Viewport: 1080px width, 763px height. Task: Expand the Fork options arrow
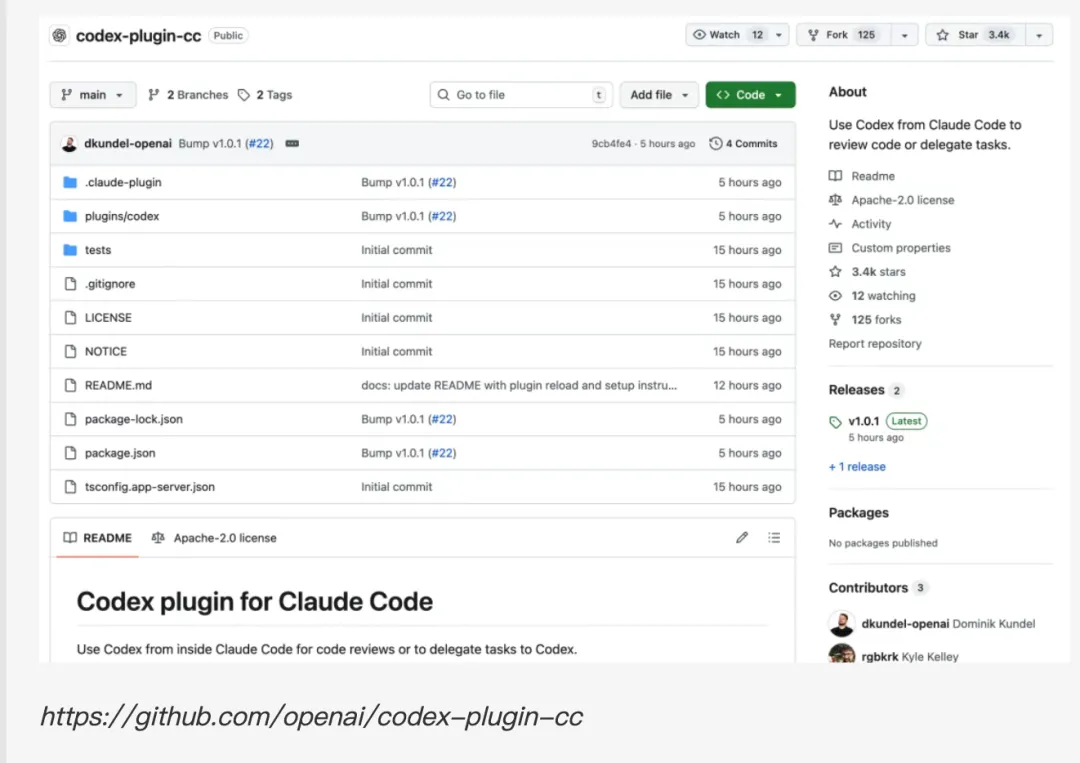click(x=904, y=35)
